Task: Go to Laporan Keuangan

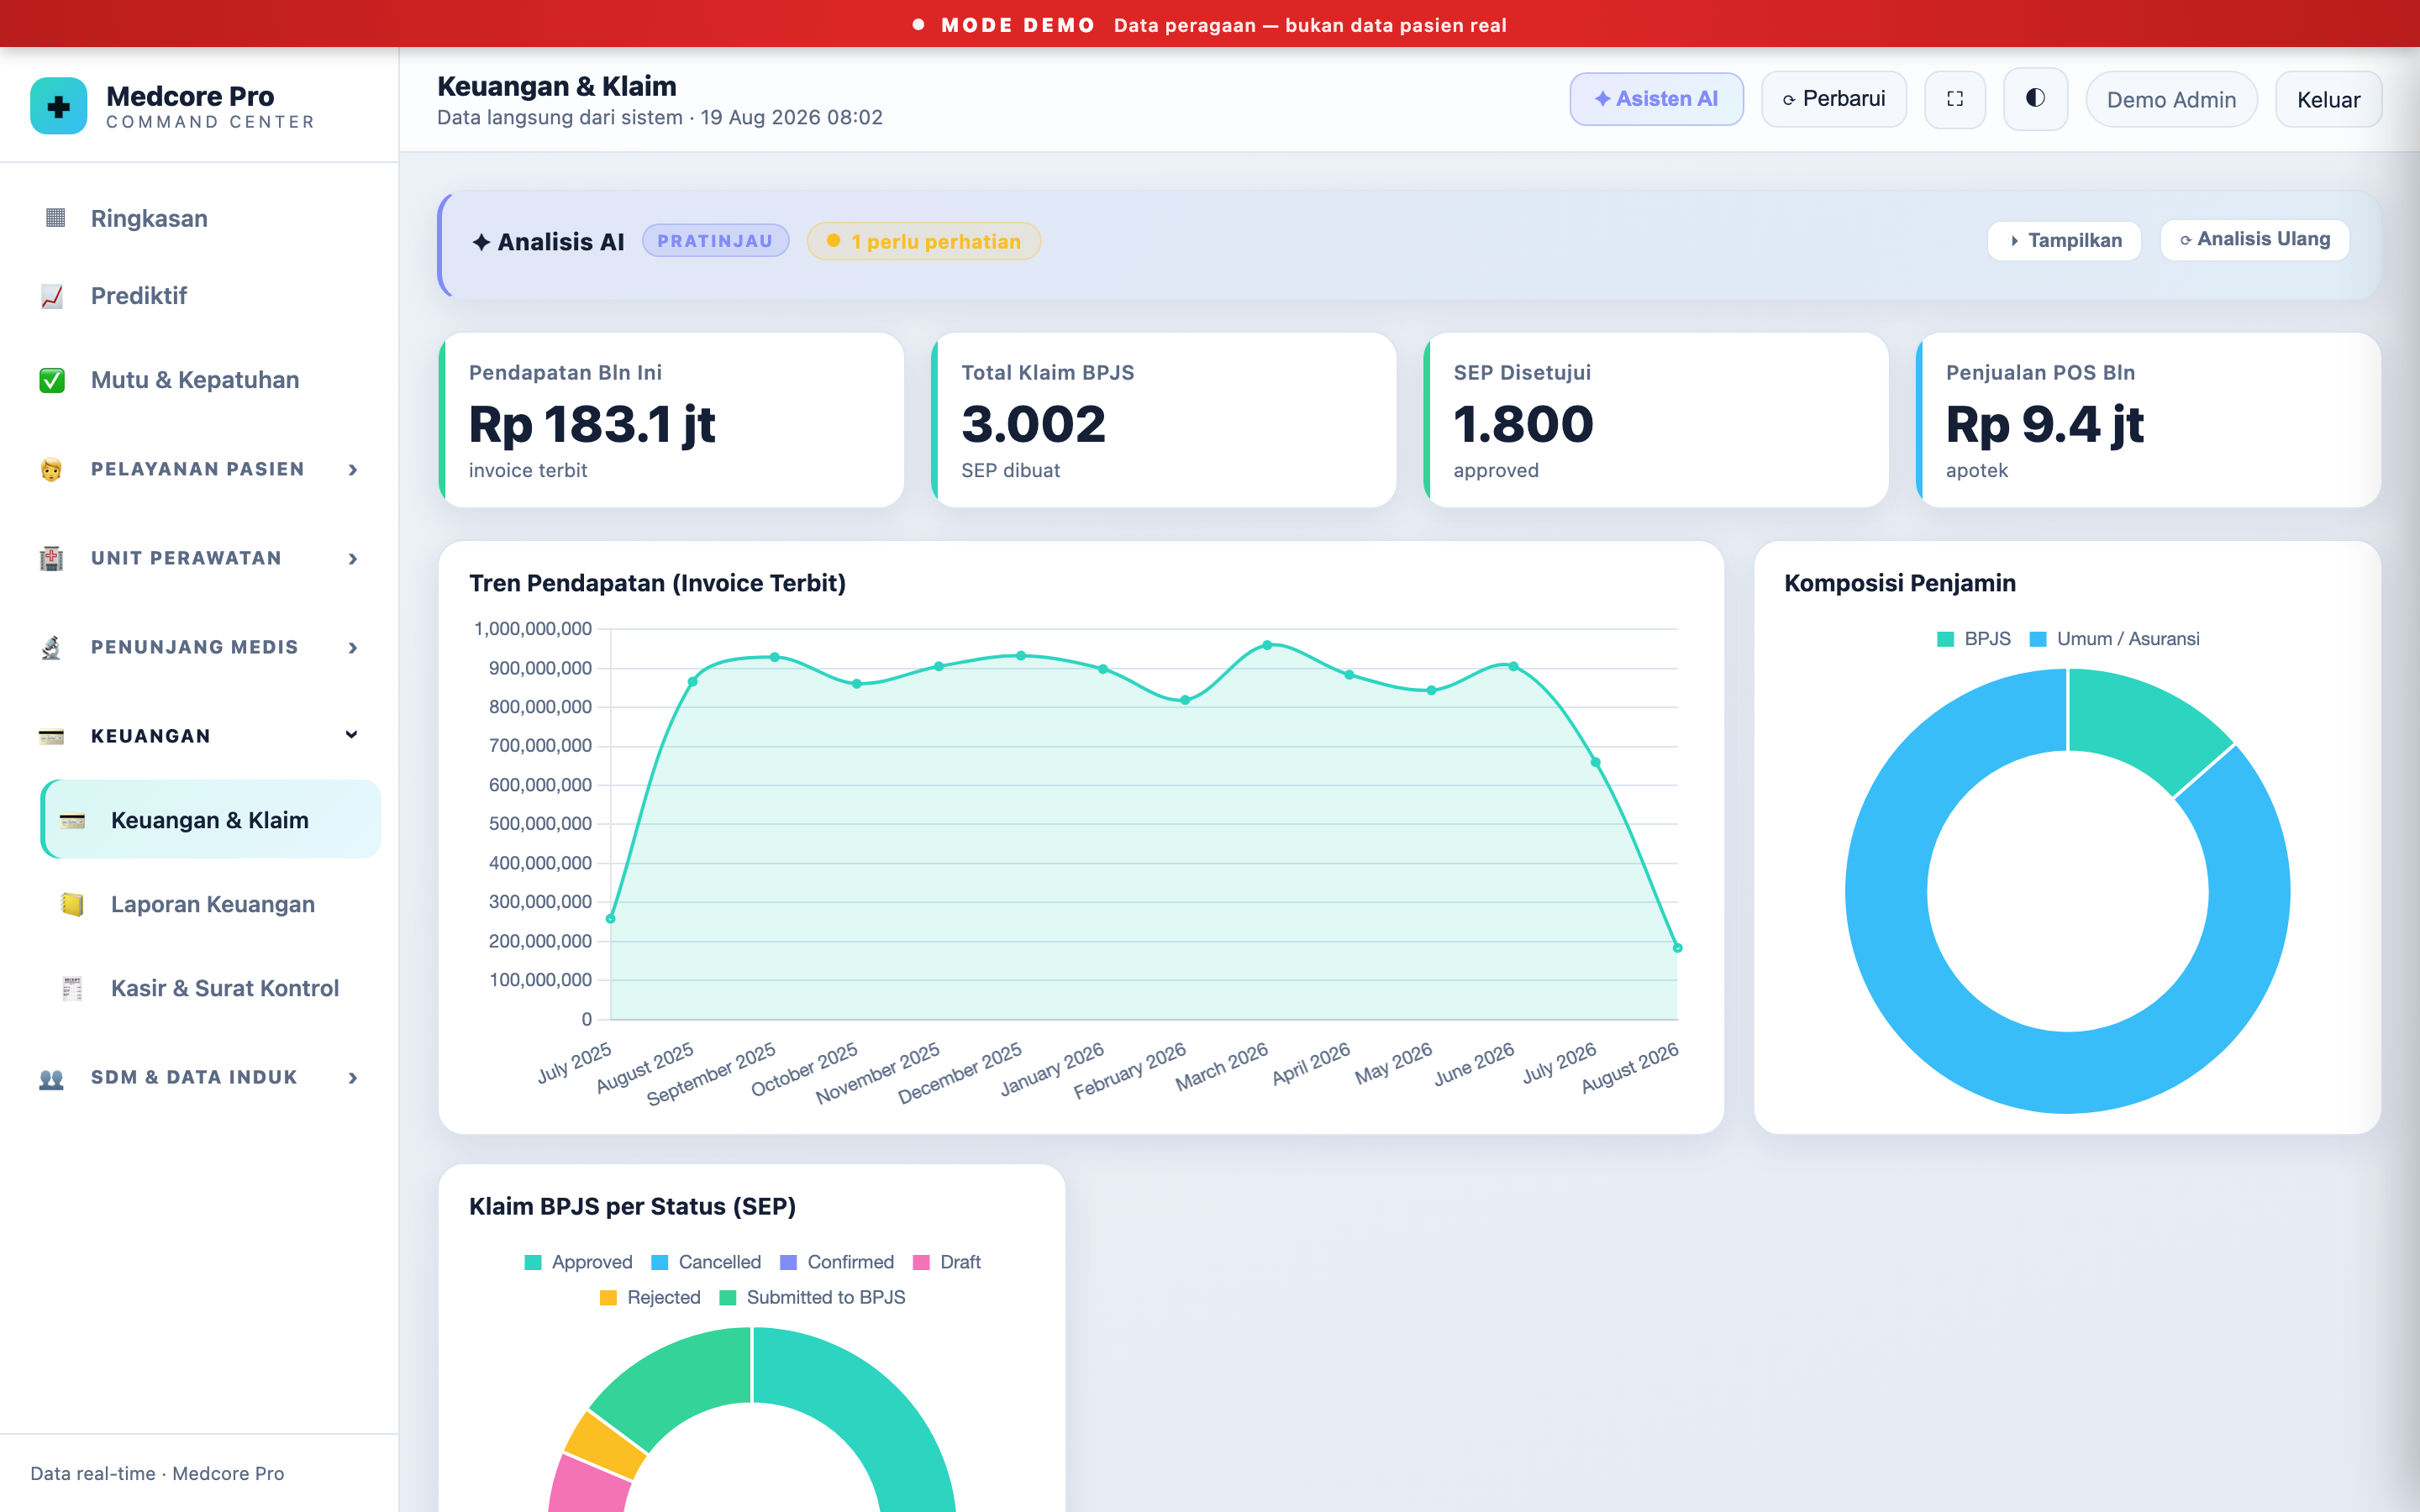Action: [x=211, y=904]
